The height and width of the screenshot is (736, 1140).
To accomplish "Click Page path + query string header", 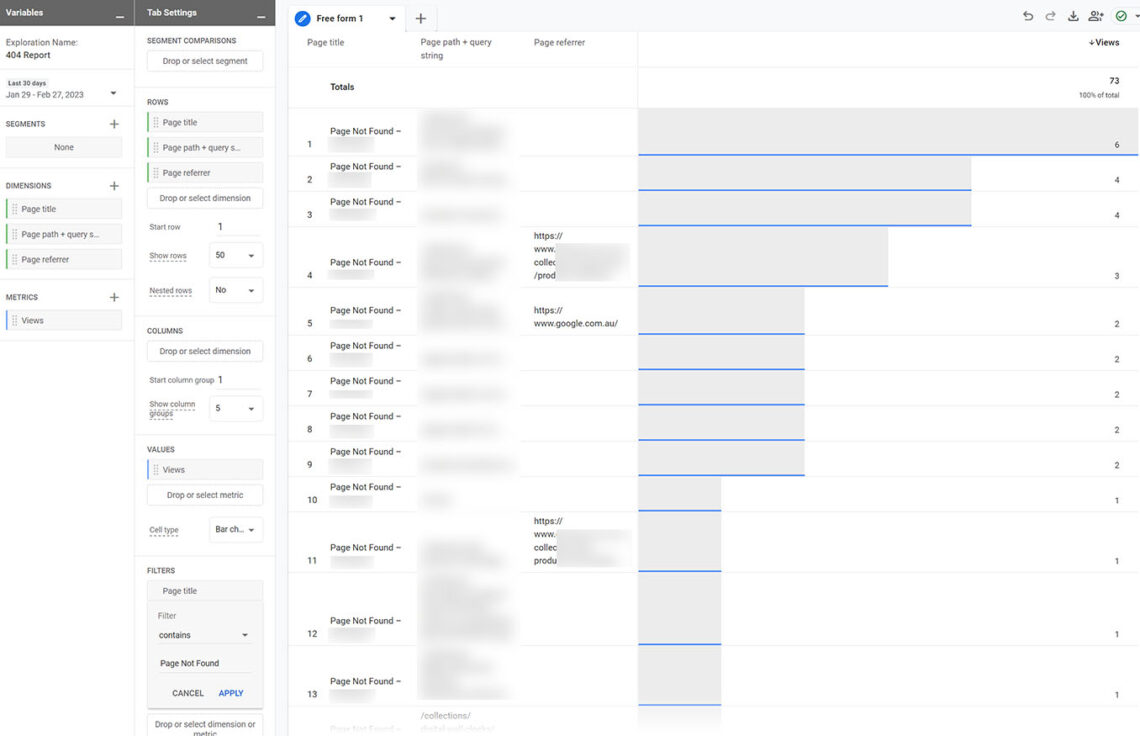I will 456,49.
